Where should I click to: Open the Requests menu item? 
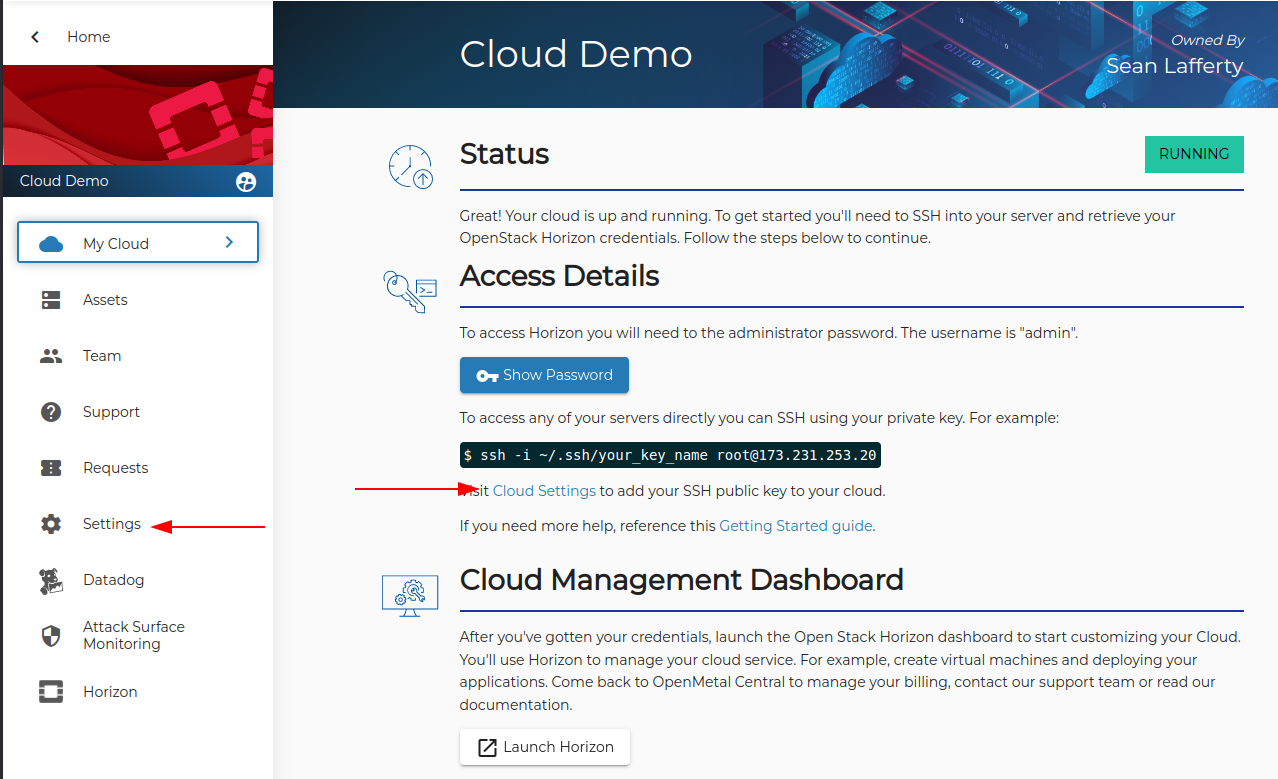115,468
